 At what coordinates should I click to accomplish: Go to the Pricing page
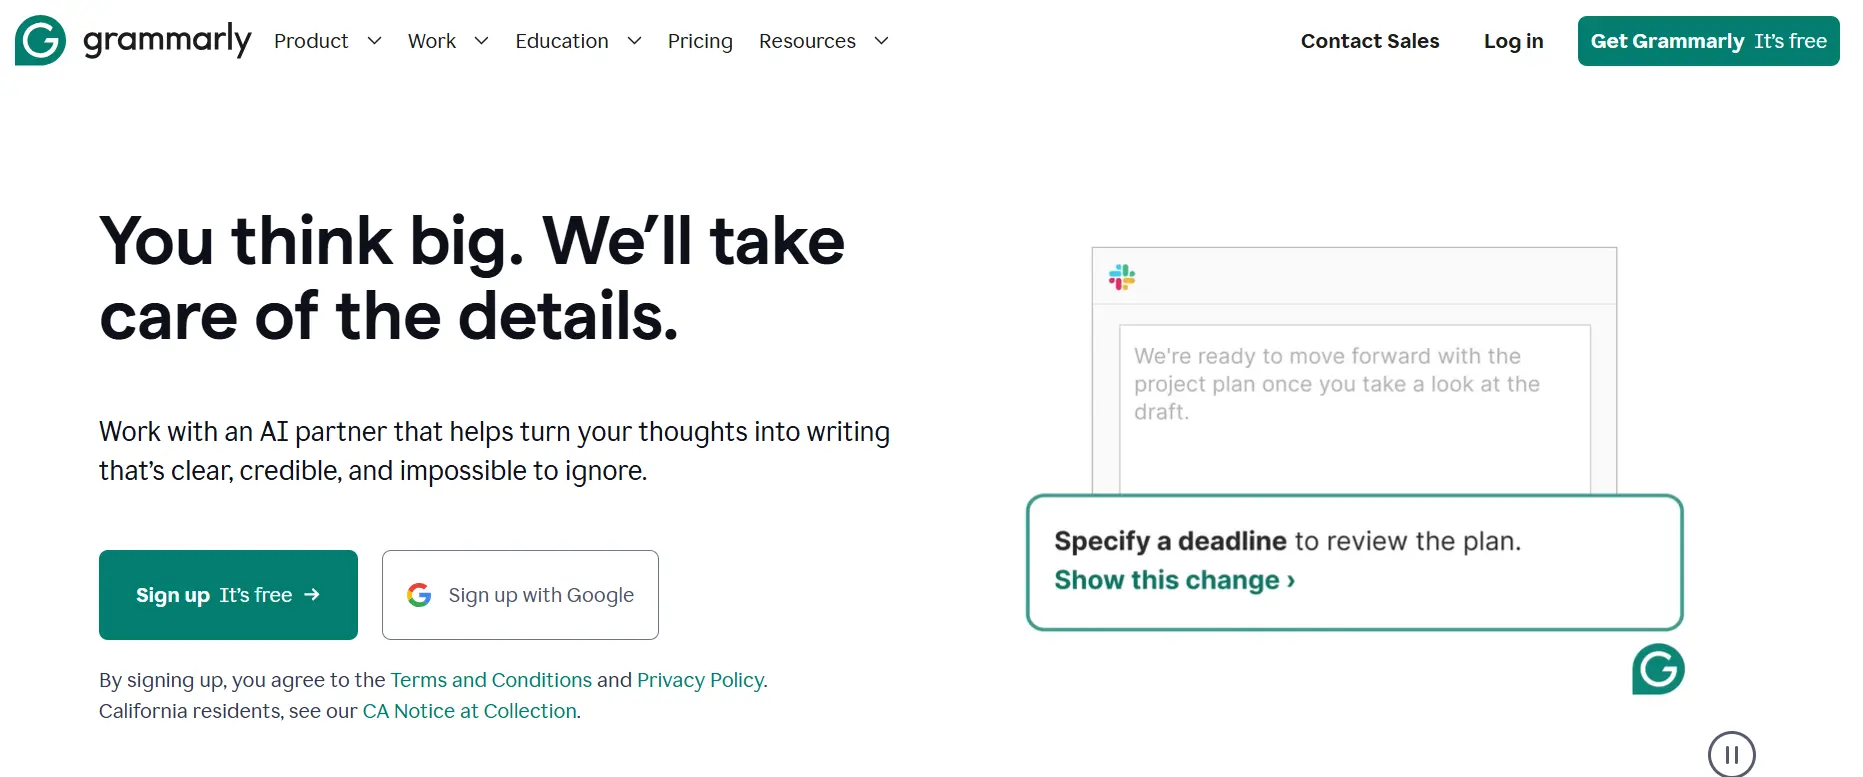click(700, 41)
